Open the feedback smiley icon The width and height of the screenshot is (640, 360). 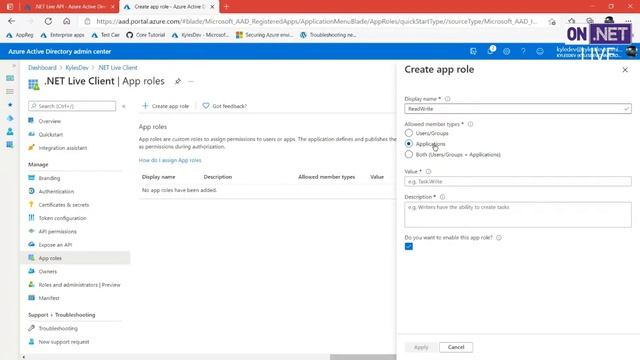tap(540, 51)
